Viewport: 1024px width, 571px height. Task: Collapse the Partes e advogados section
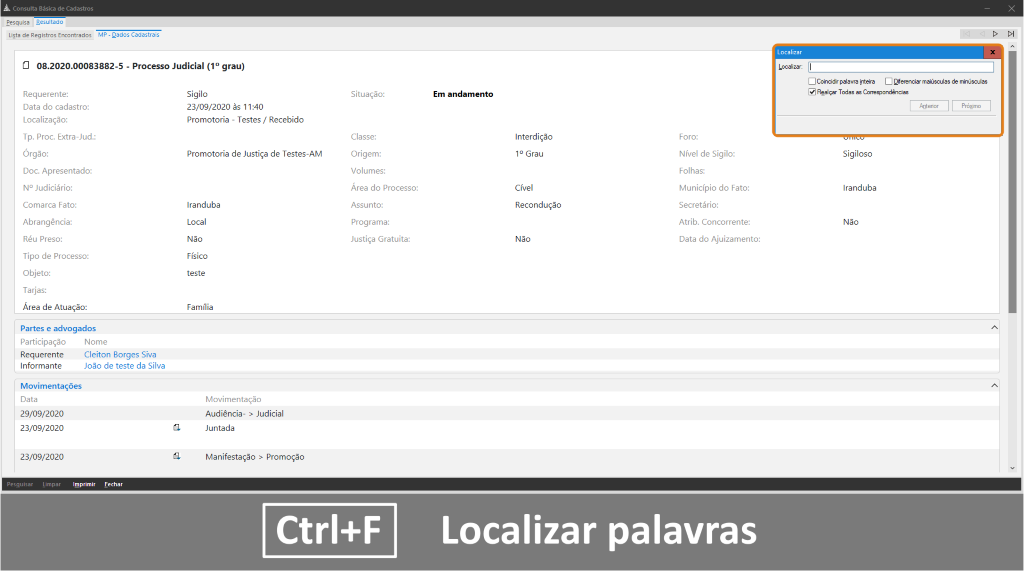[994, 327]
